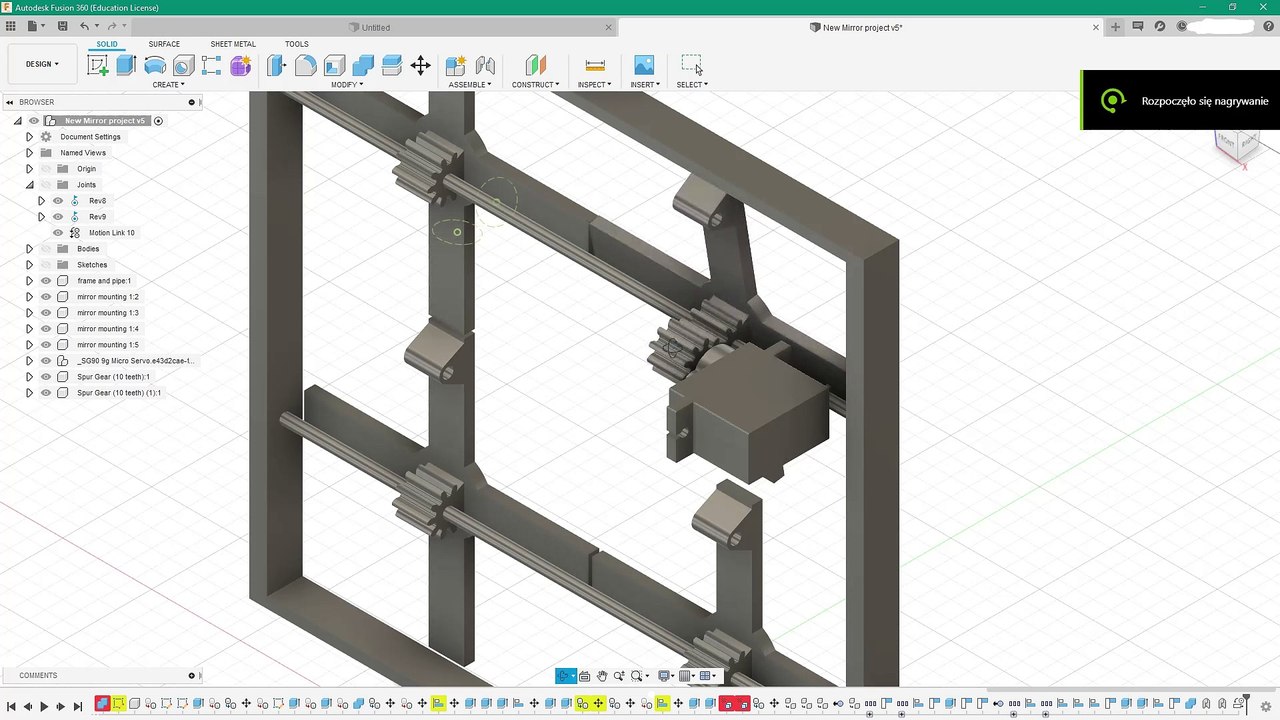1280x720 pixels.
Task: Play the timeline
Action: [x=44, y=707]
